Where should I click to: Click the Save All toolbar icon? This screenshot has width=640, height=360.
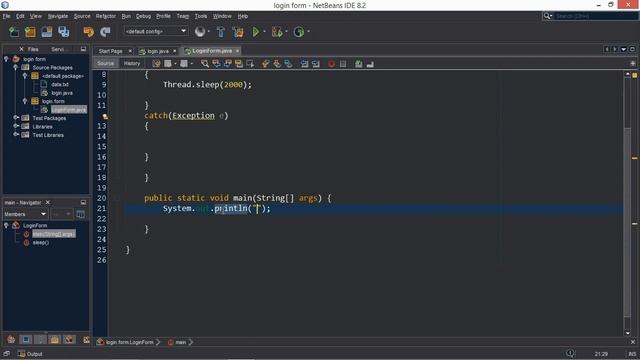tap(64, 32)
